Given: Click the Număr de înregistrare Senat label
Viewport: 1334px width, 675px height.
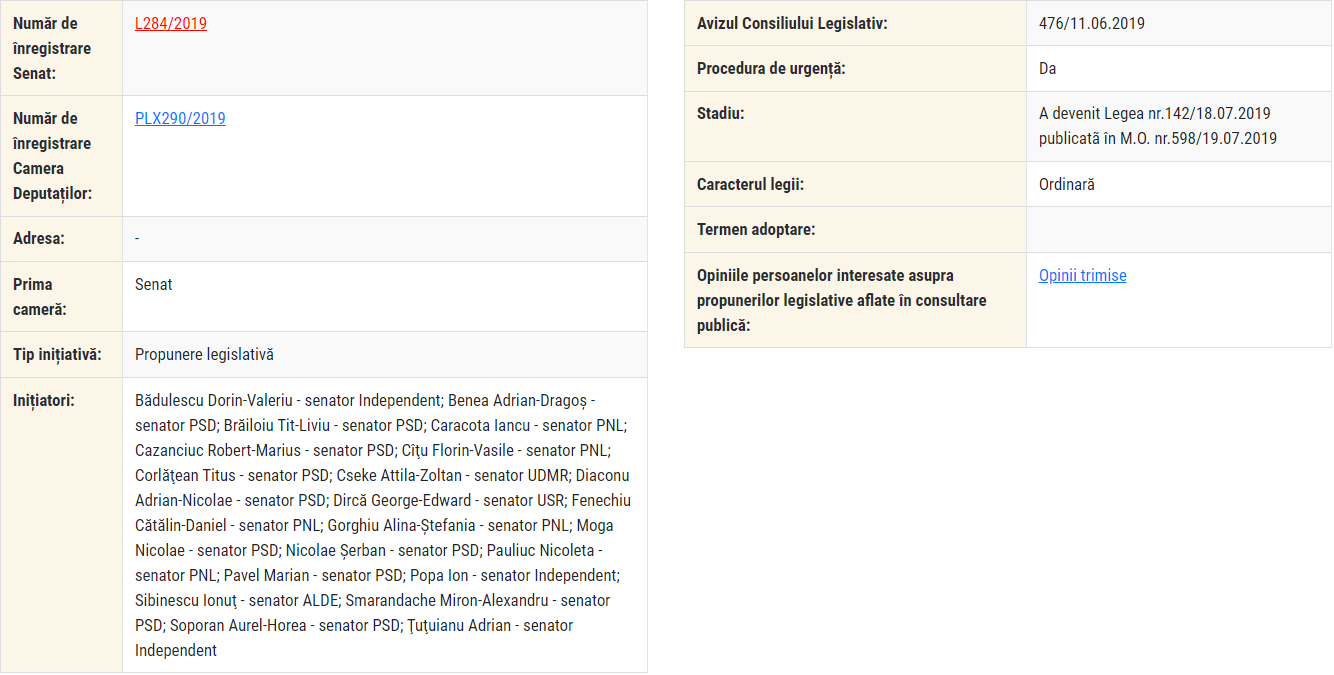Looking at the screenshot, I should [52, 48].
